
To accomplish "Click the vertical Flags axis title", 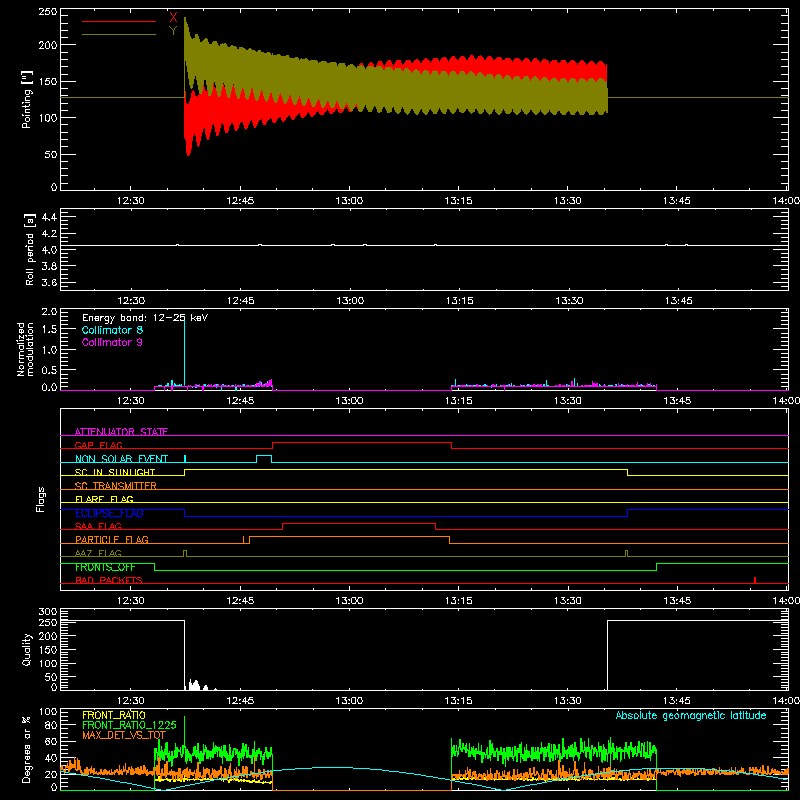I will pos(41,499).
